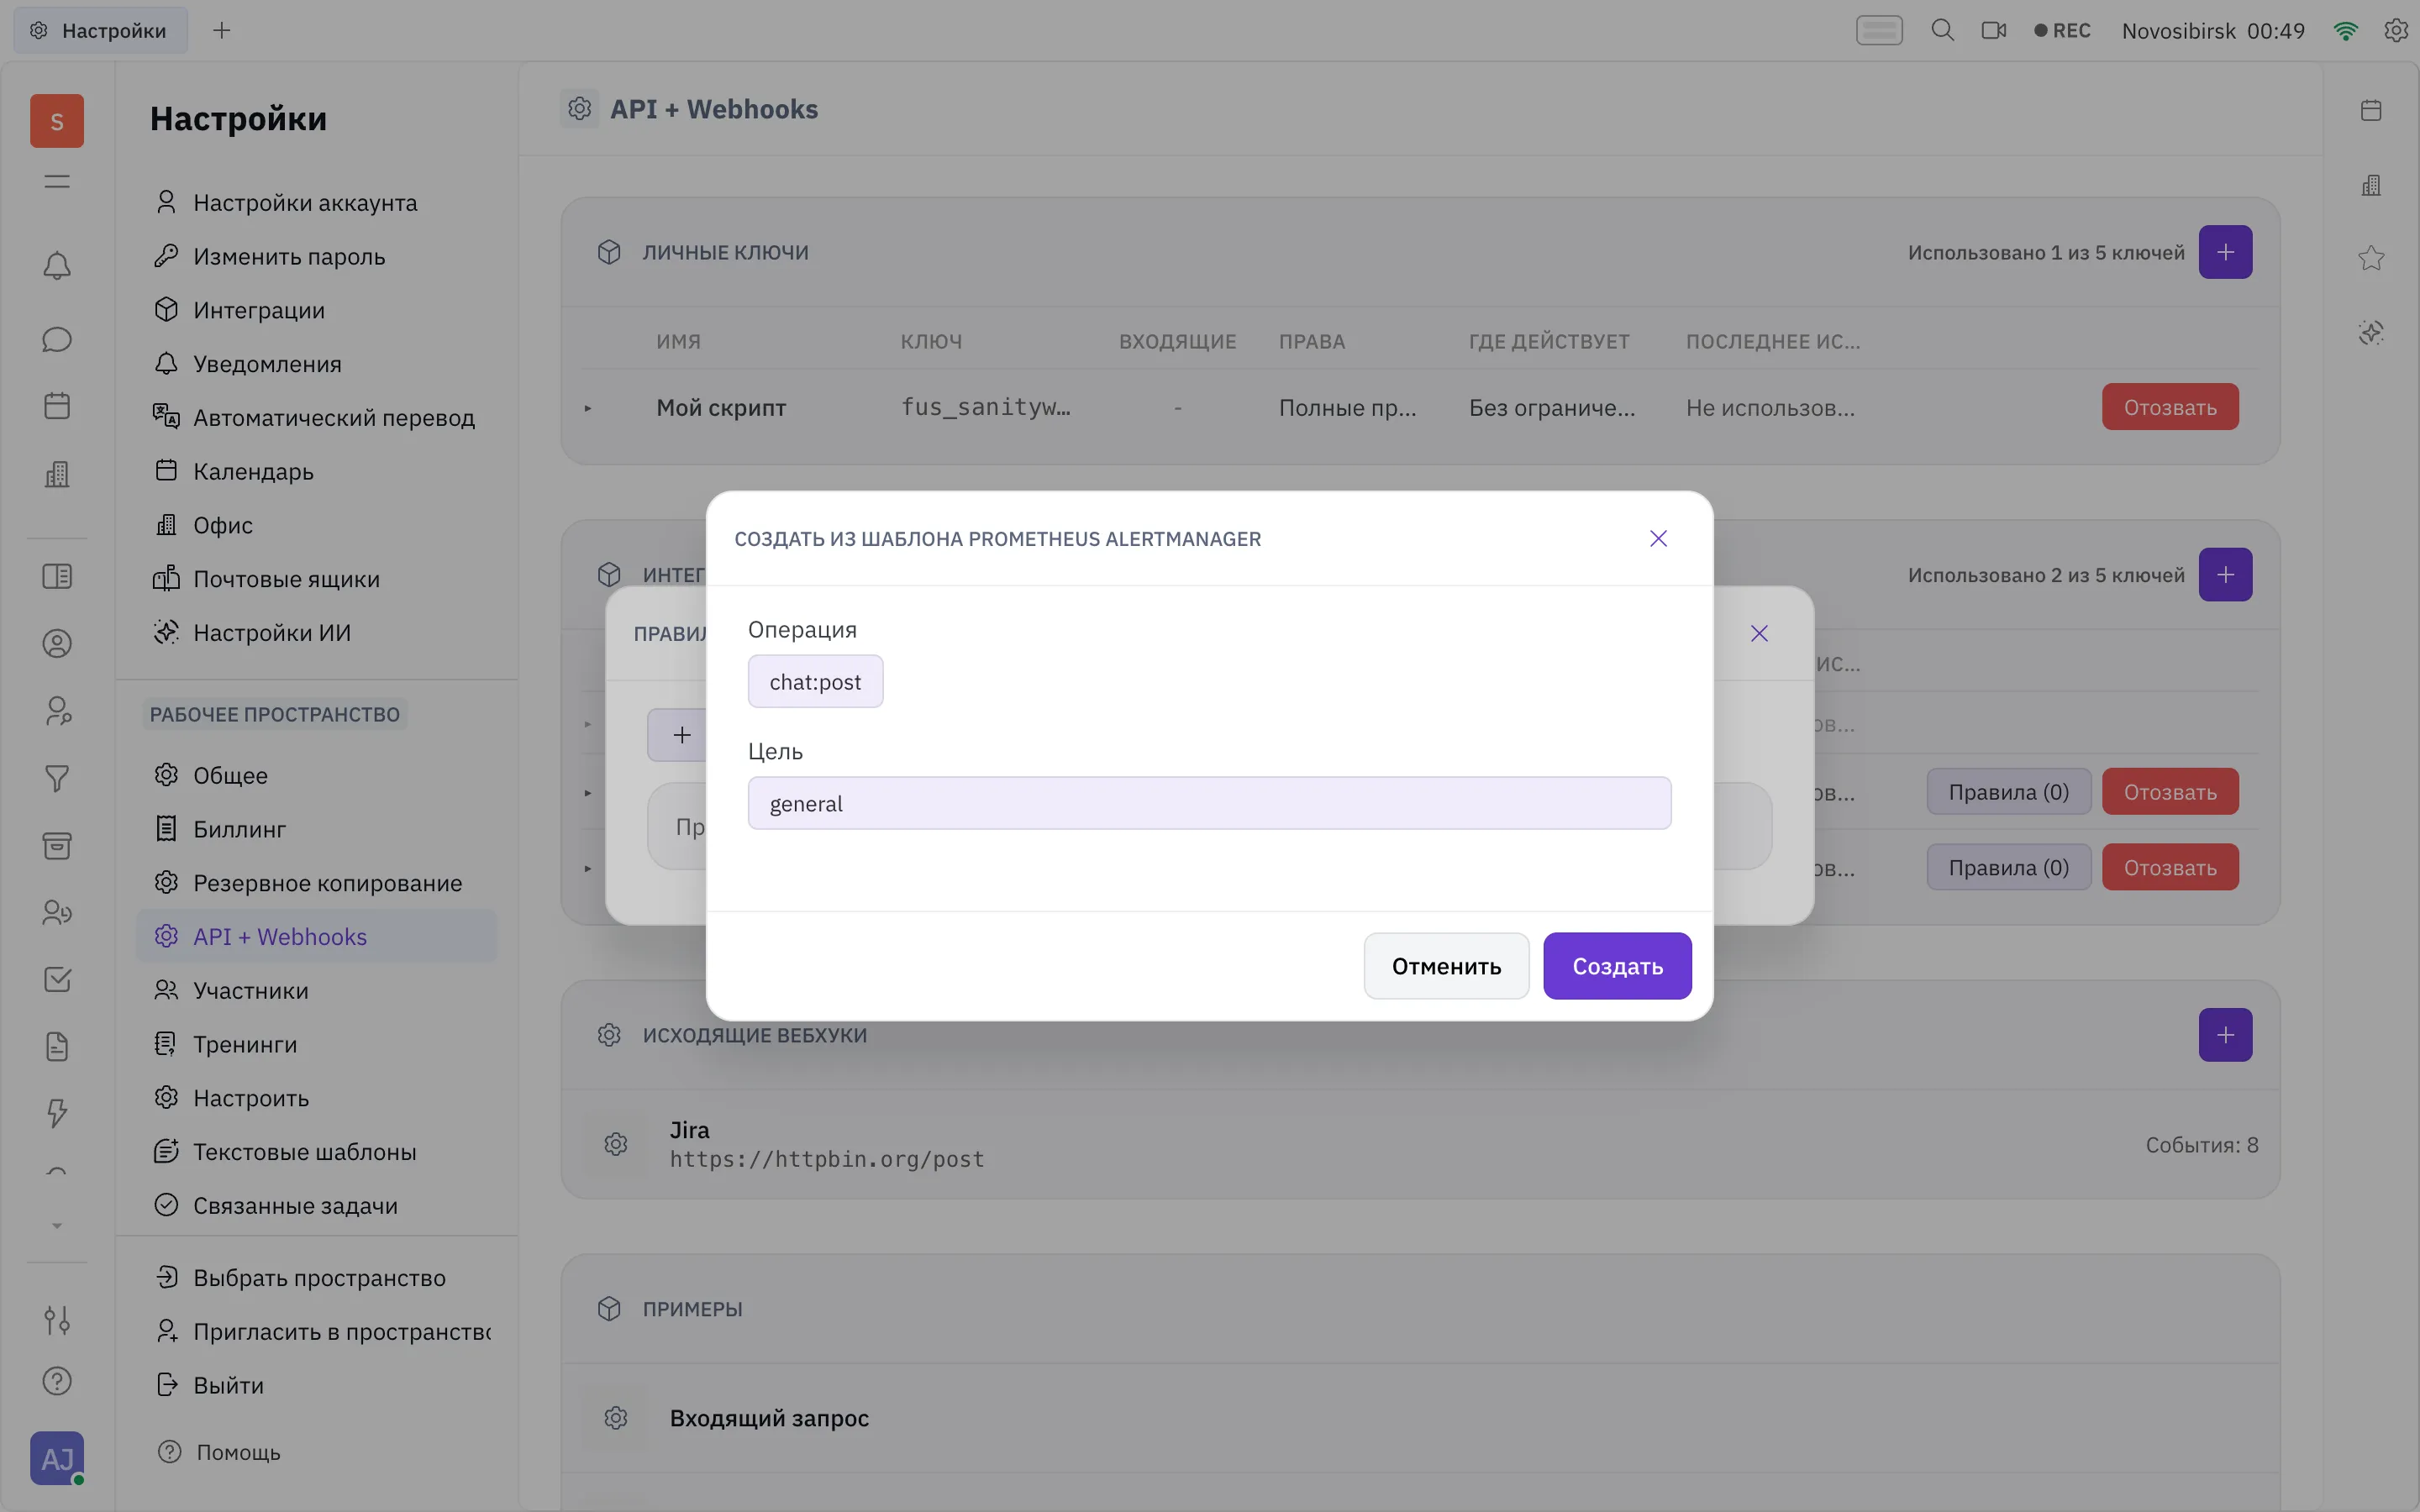Viewport: 2420px width, 1512px height.
Task: Select the chat:post operation chip
Action: 815,682
